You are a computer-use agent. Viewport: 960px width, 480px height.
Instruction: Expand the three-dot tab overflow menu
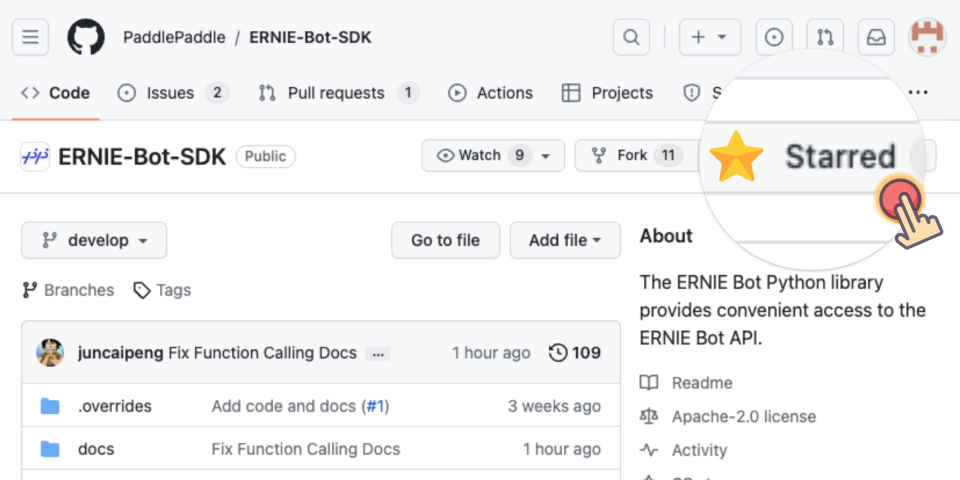coord(918,93)
